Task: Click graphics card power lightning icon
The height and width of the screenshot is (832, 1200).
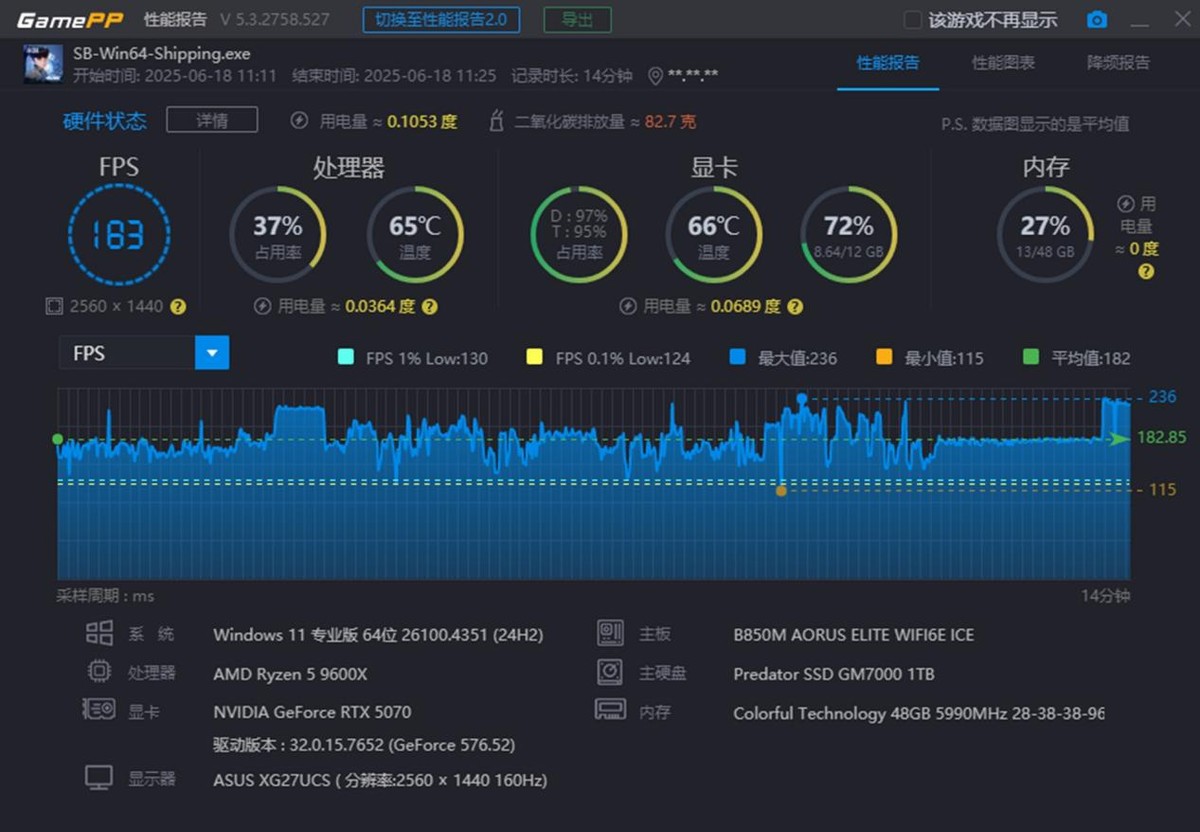Action: 628,306
